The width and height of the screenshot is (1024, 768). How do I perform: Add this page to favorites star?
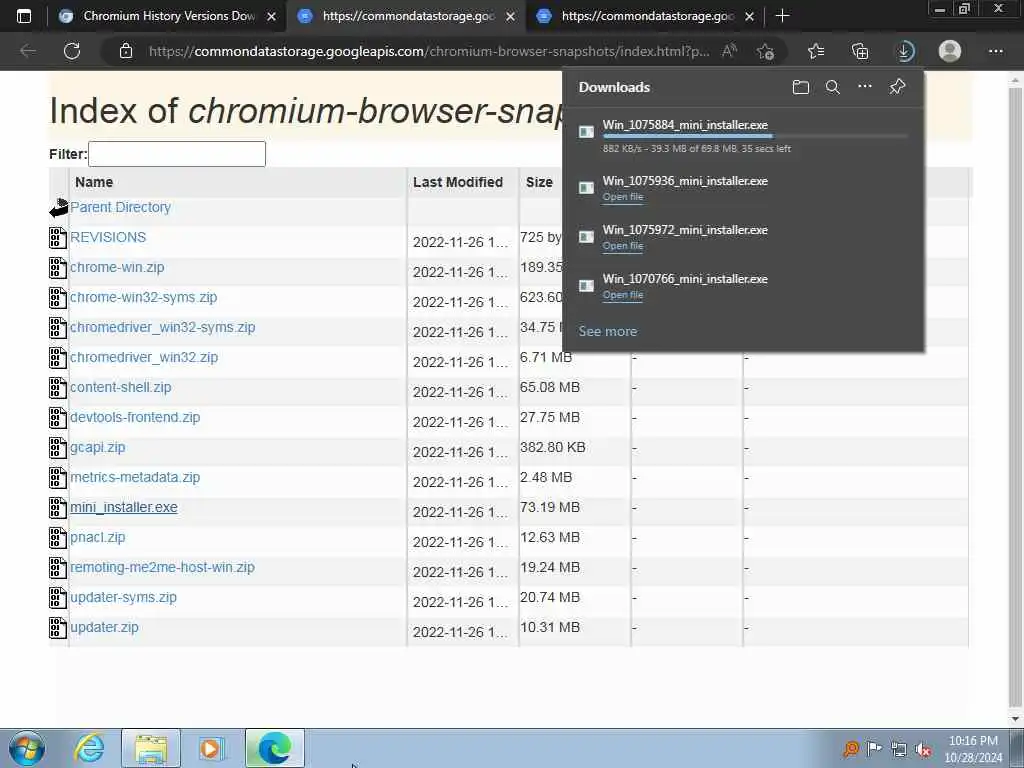765,51
